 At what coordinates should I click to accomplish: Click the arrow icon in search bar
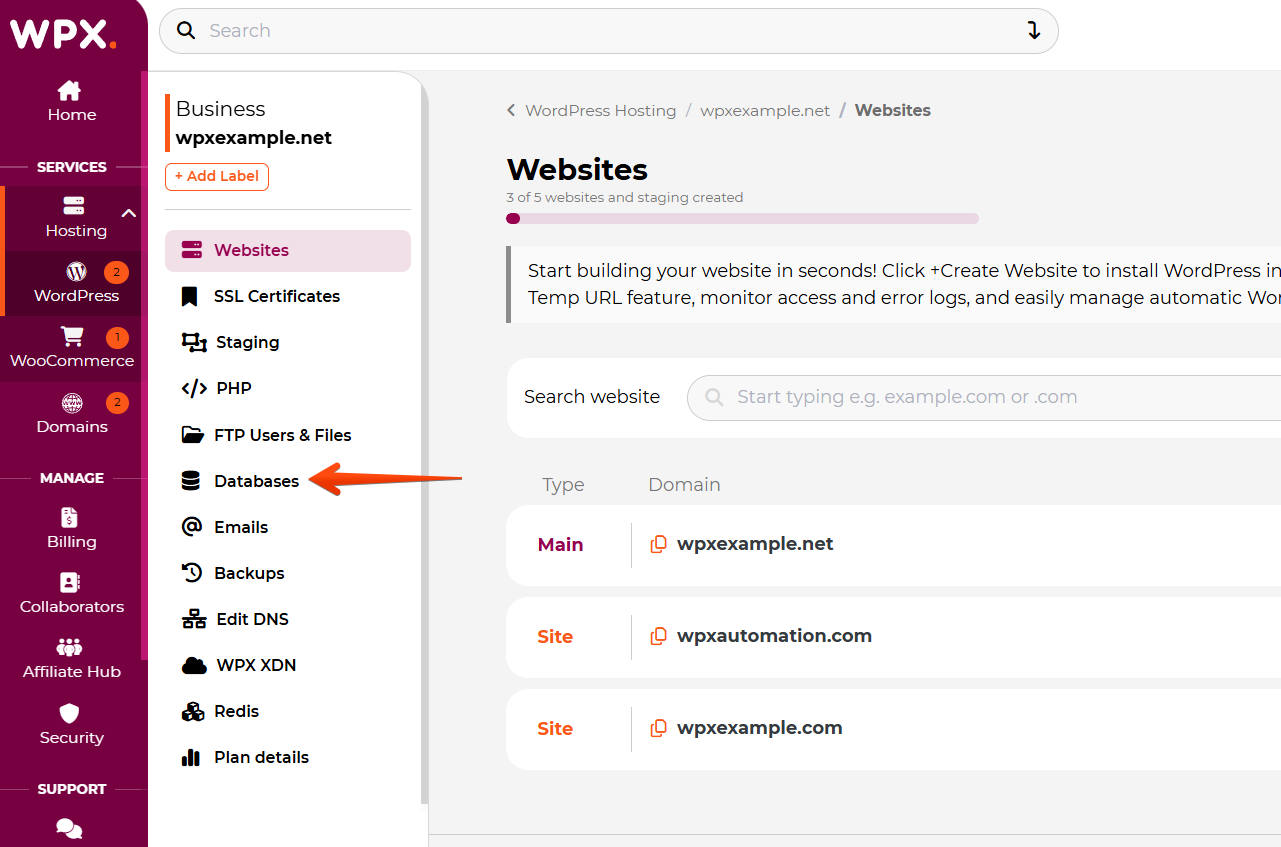coord(1034,30)
